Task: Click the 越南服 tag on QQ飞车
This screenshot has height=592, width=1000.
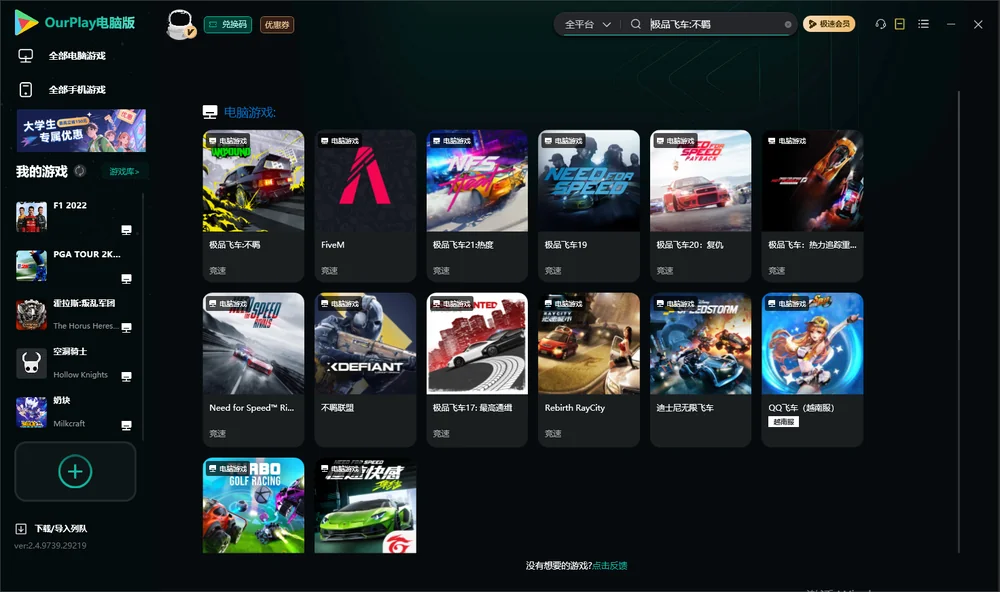Action: coord(784,422)
